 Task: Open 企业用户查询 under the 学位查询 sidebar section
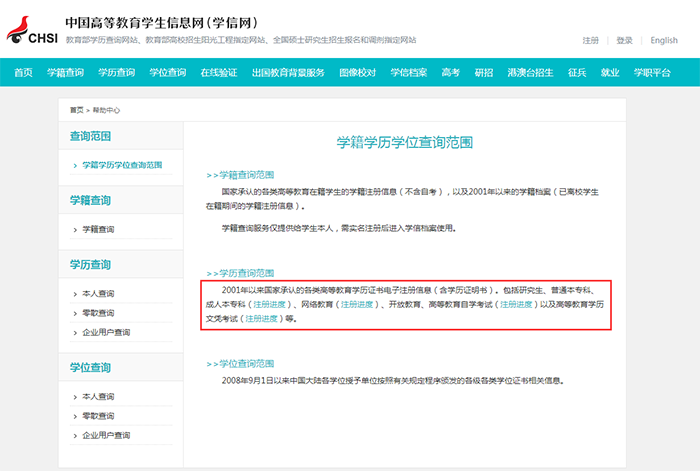106,434
